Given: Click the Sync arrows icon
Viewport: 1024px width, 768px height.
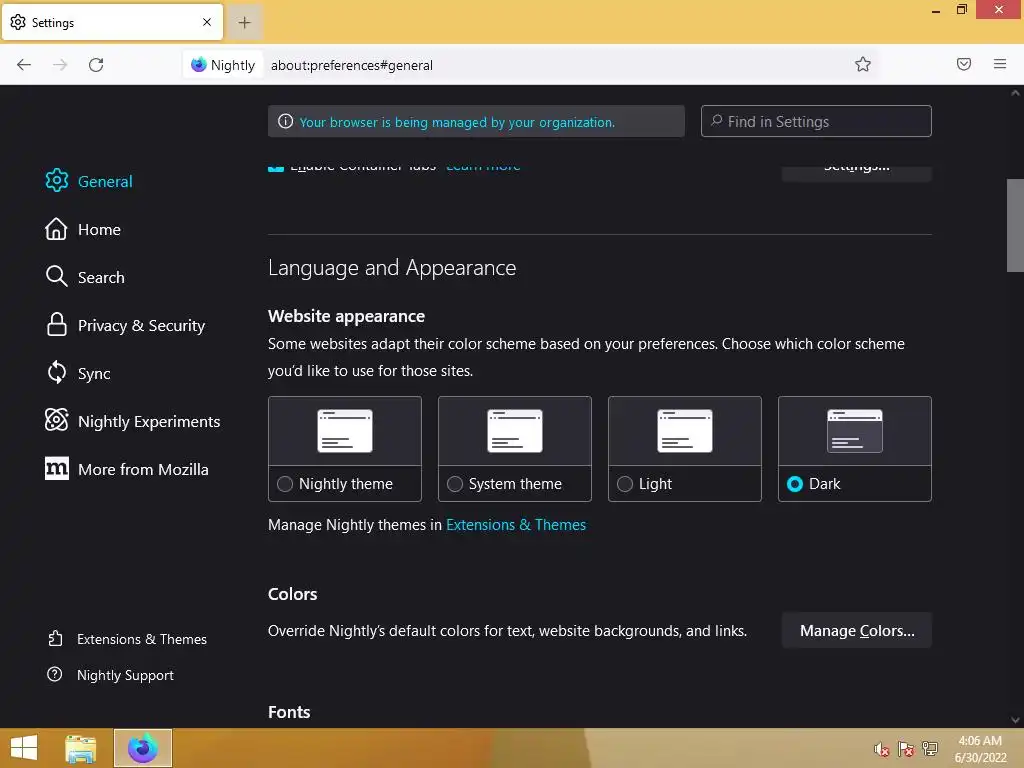Looking at the screenshot, I should (57, 372).
